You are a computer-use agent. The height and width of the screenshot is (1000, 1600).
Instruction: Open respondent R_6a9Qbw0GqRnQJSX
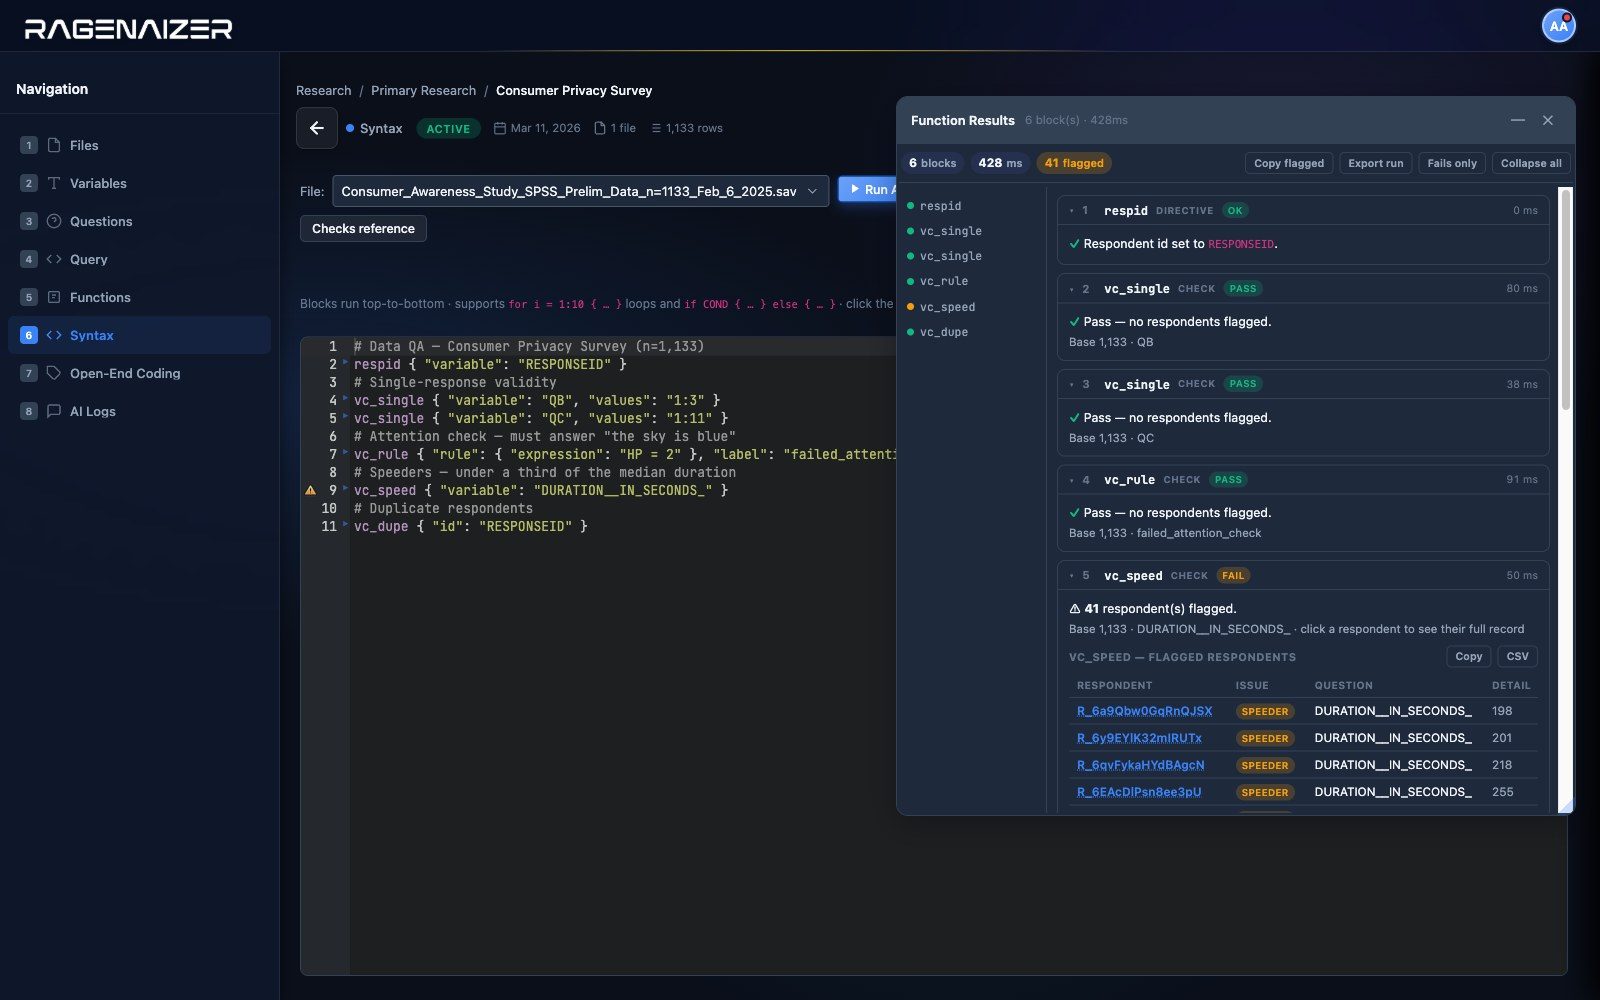[x=1144, y=711]
